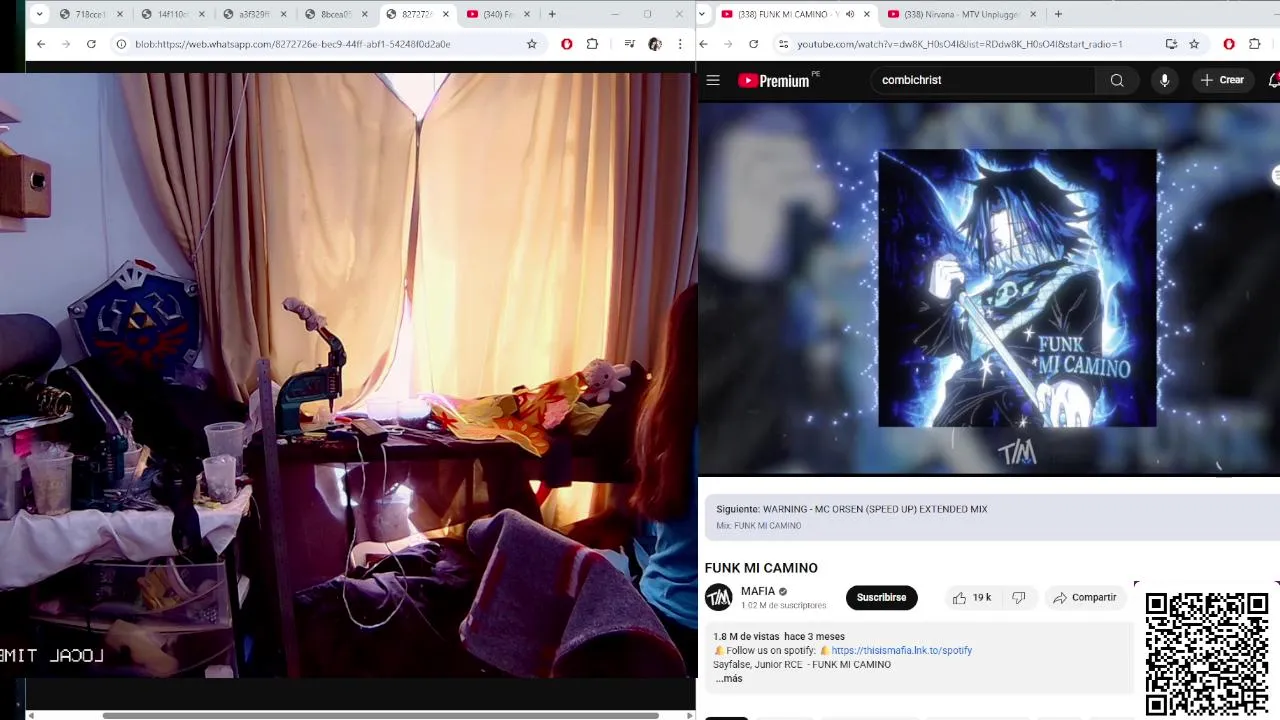Click the Suscribirse button
1280x720 pixels.
[x=881, y=598]
